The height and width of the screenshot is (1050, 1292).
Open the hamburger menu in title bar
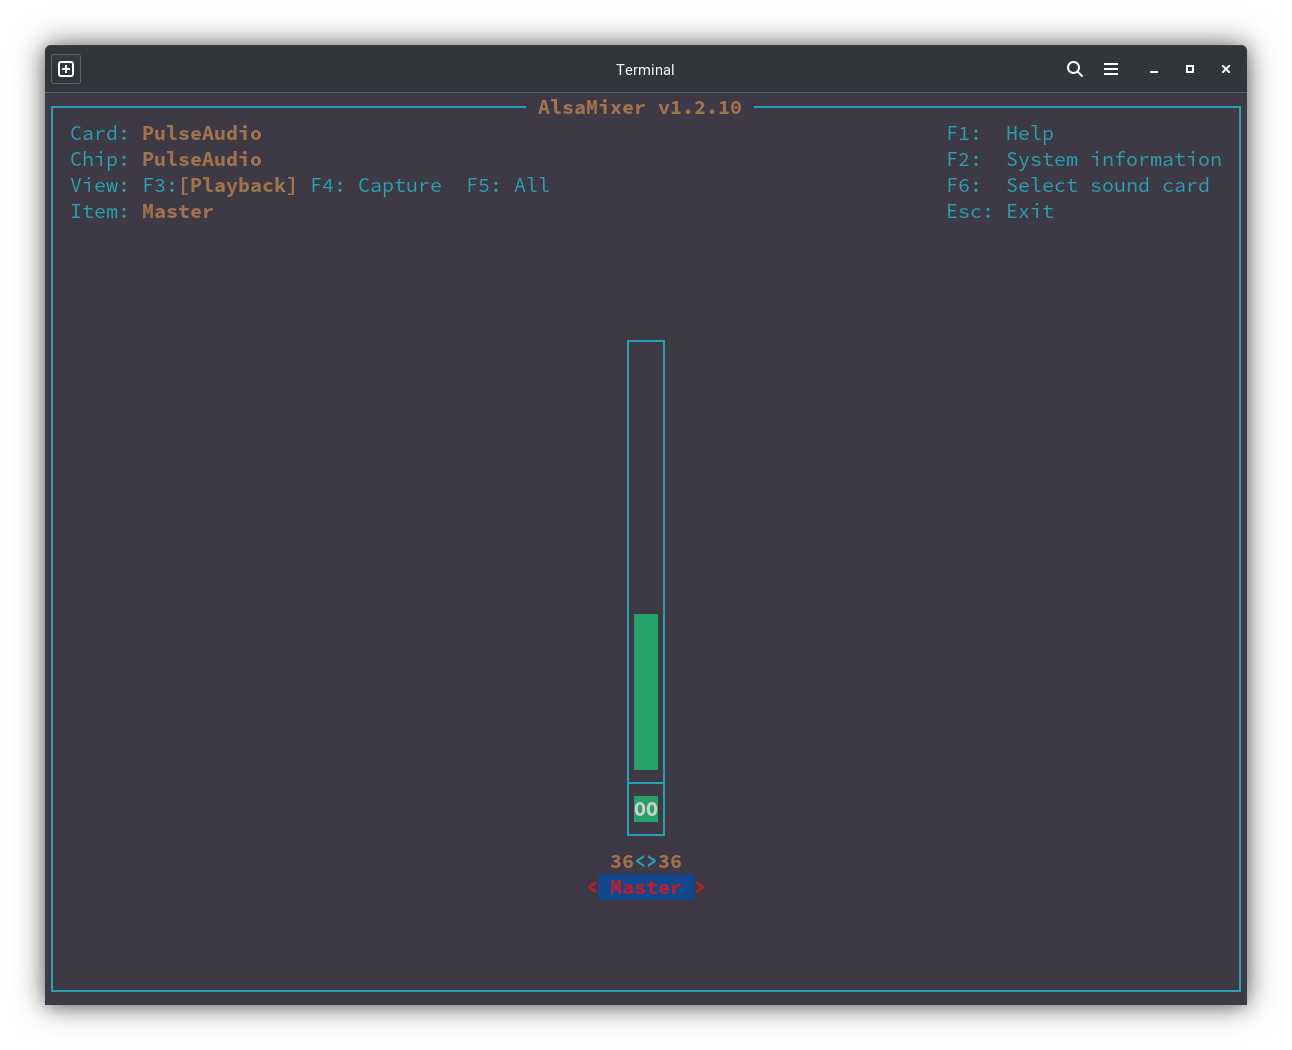pyautogui.click(x=1111, y=69)
